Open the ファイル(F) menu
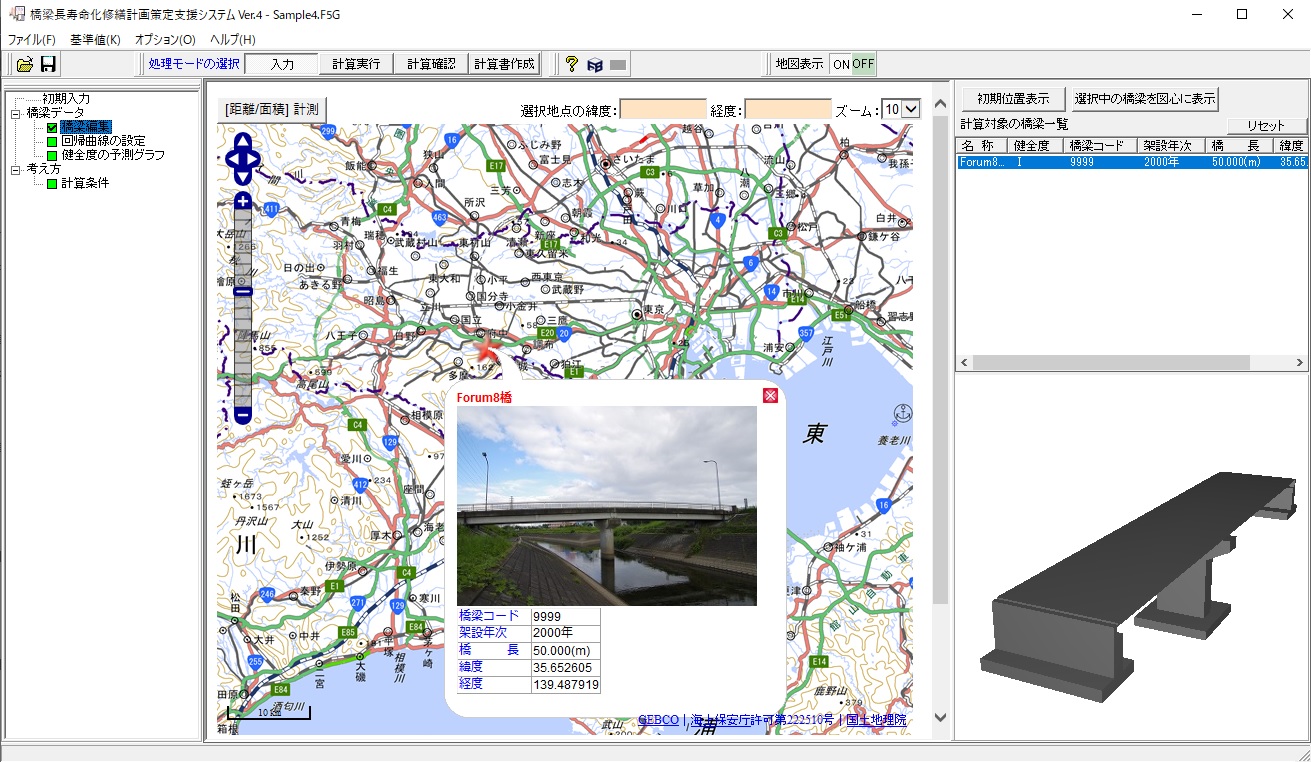 tap(32, 40)
